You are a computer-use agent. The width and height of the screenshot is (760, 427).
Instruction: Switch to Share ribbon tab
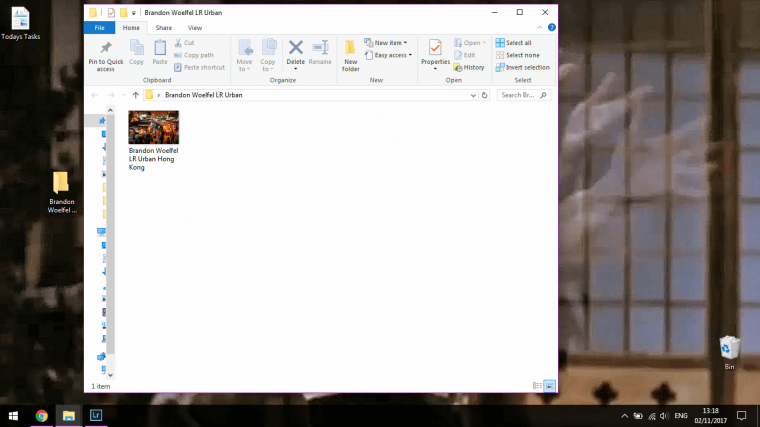163,28
